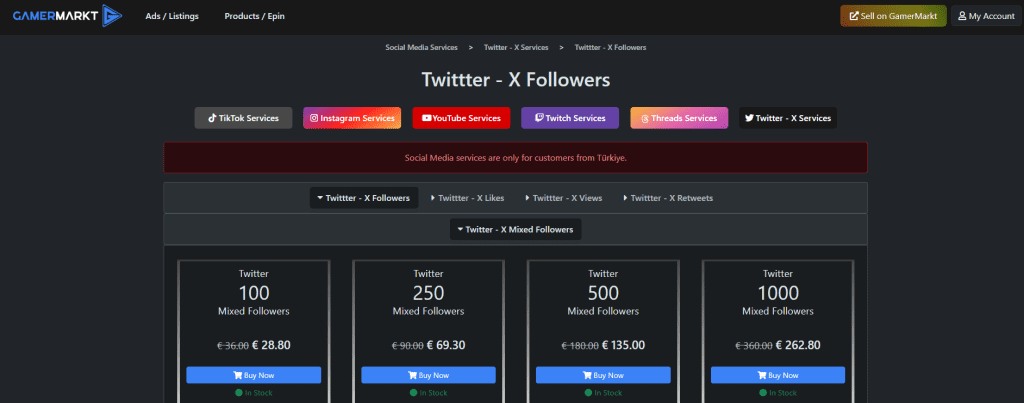Viewport: 1024px width, 403px height.
Task: Click the 500 quantity number
Action: pos(603,293)
